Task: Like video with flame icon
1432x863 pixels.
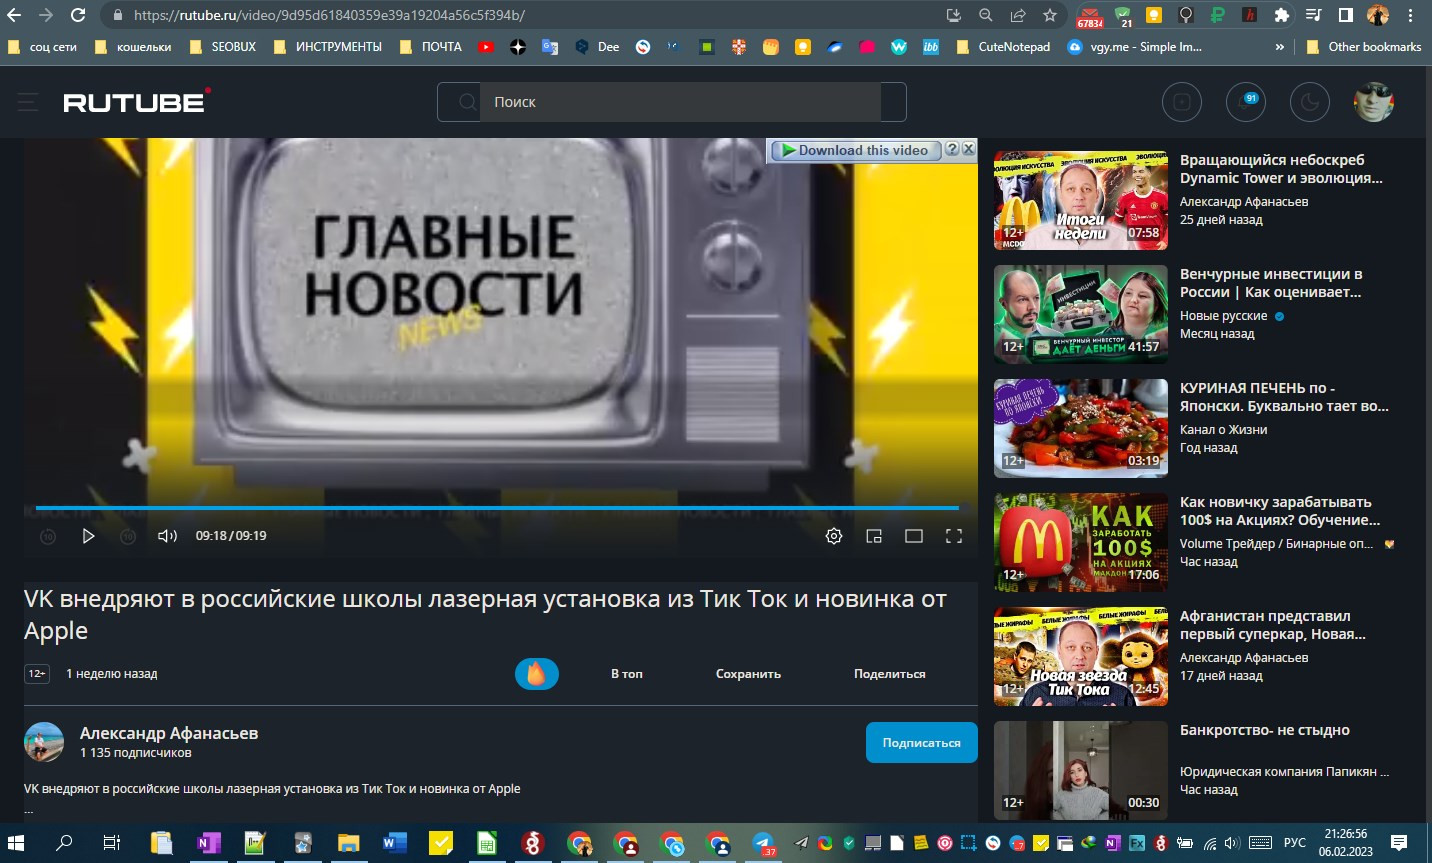Action: (537, 674)
